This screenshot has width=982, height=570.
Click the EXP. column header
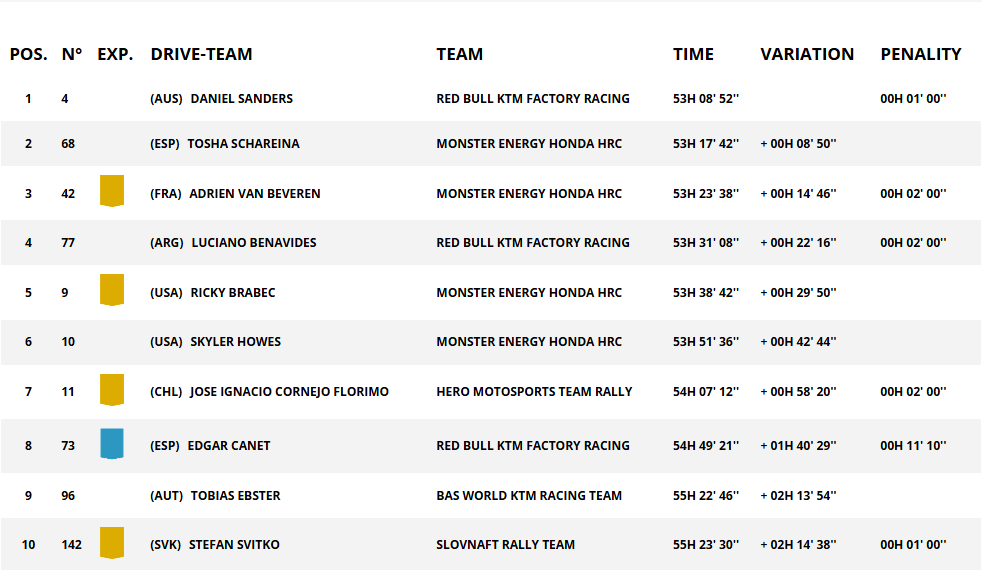[115, 54]
